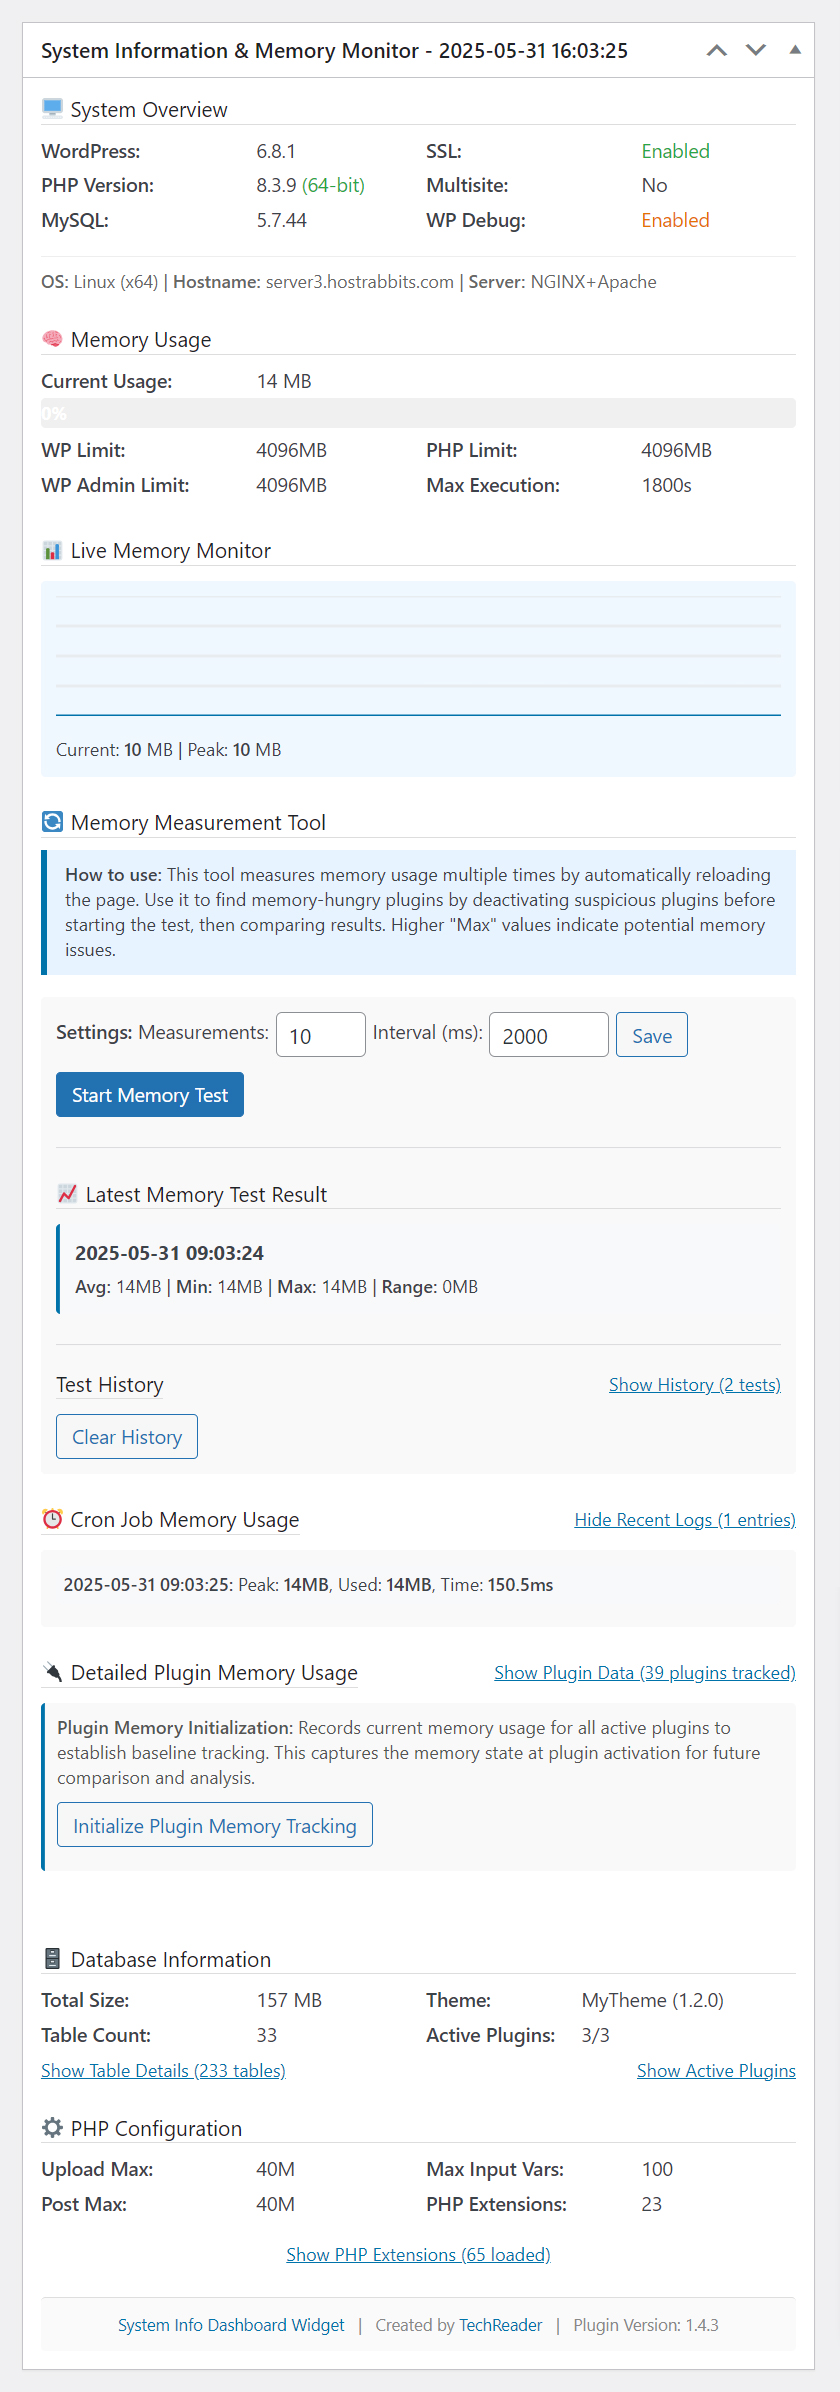This screenshot has width=840, height=2392.
Task: Click the live memory monitor graph
Action: point(418,656)
